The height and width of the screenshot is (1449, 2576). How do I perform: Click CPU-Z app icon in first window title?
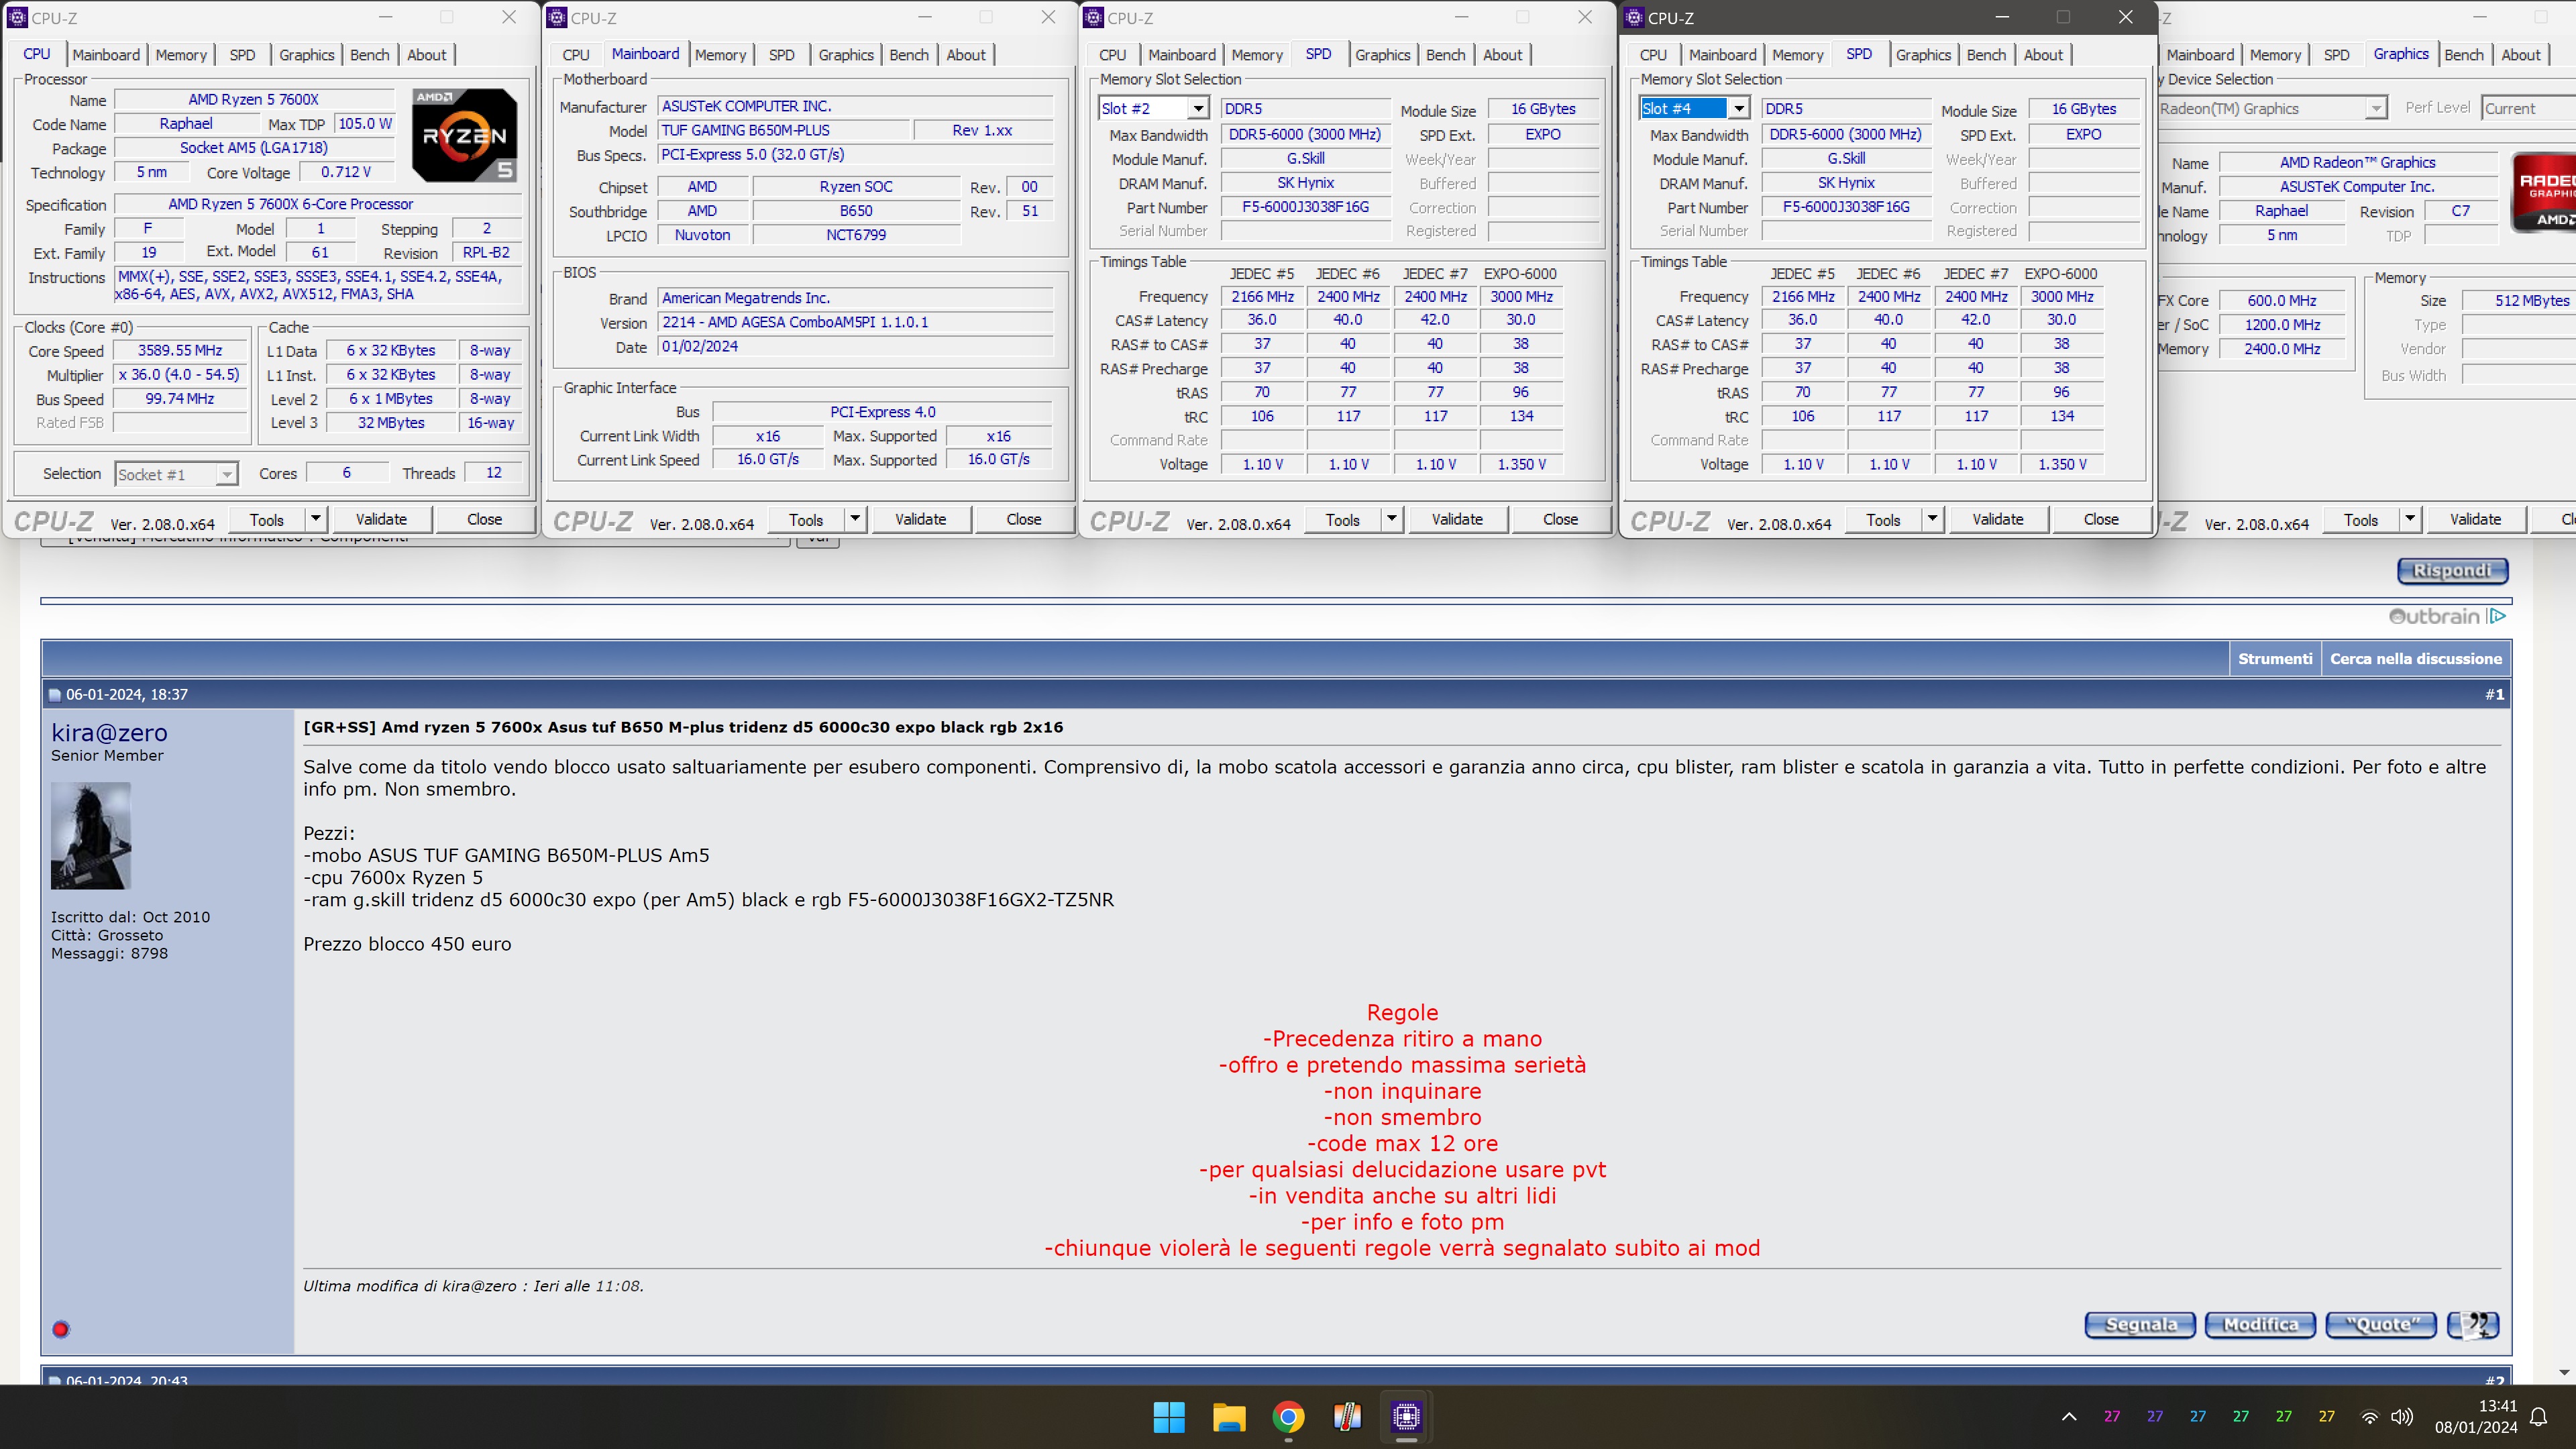[17, 18]
